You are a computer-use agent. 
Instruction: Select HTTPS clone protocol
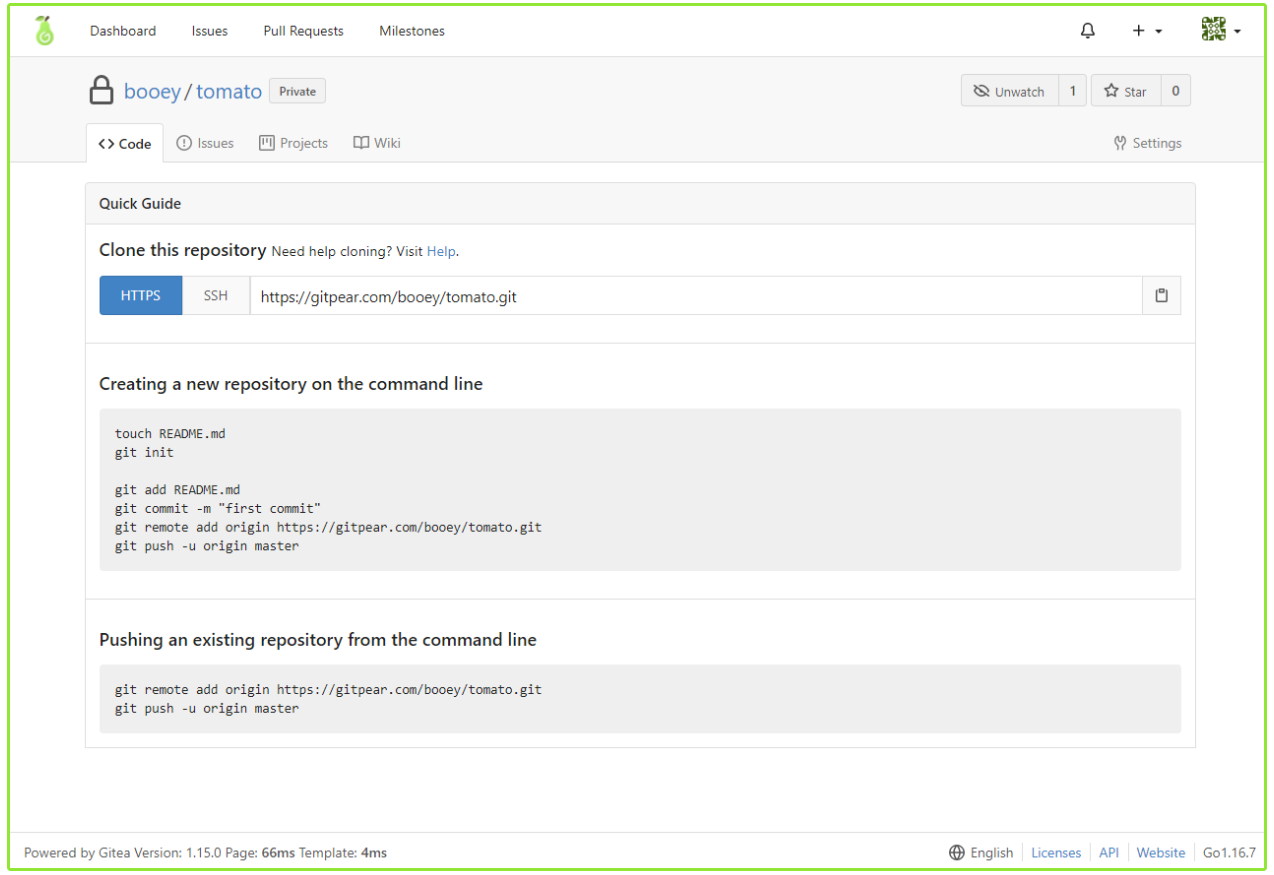(x=141, y=296)
